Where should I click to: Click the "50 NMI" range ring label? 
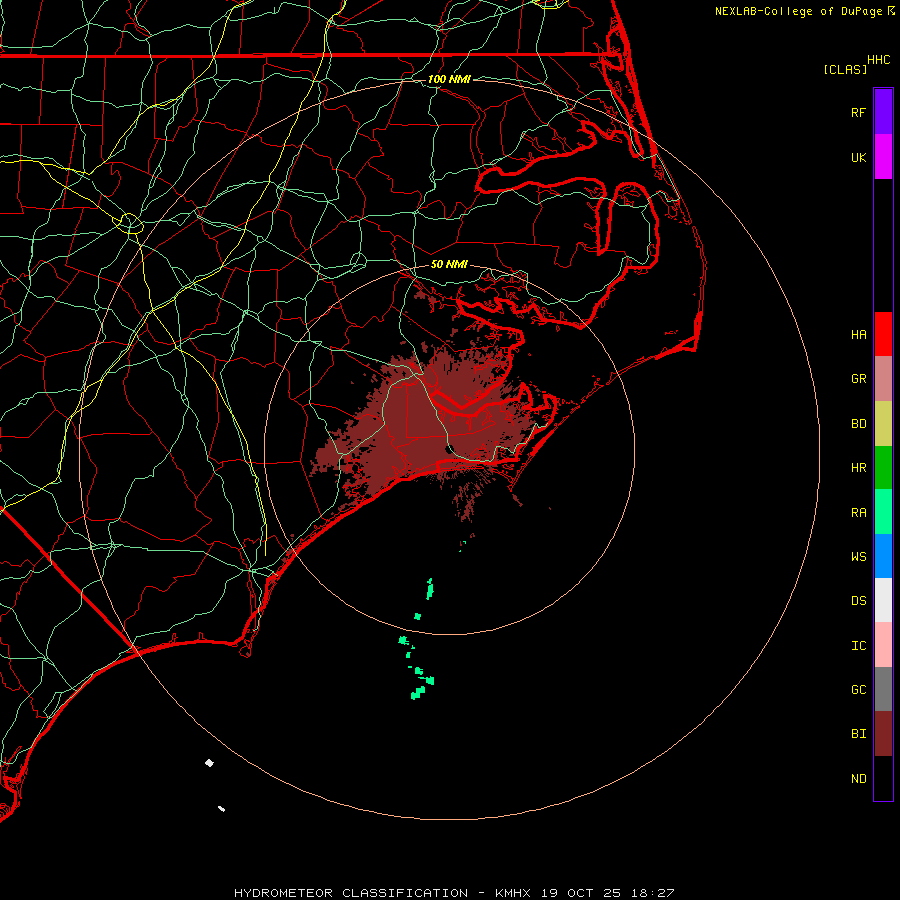pyautogui.click(x=449, y=264)
